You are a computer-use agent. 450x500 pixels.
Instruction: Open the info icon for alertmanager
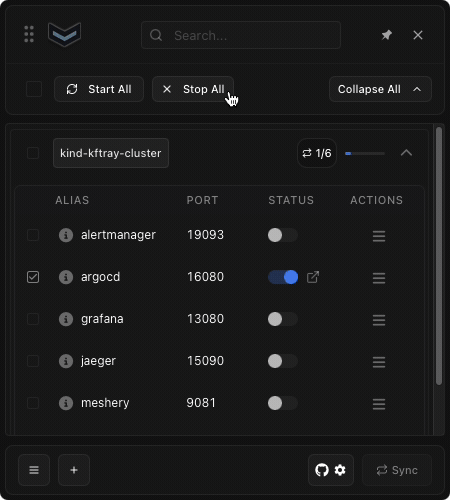66,235
